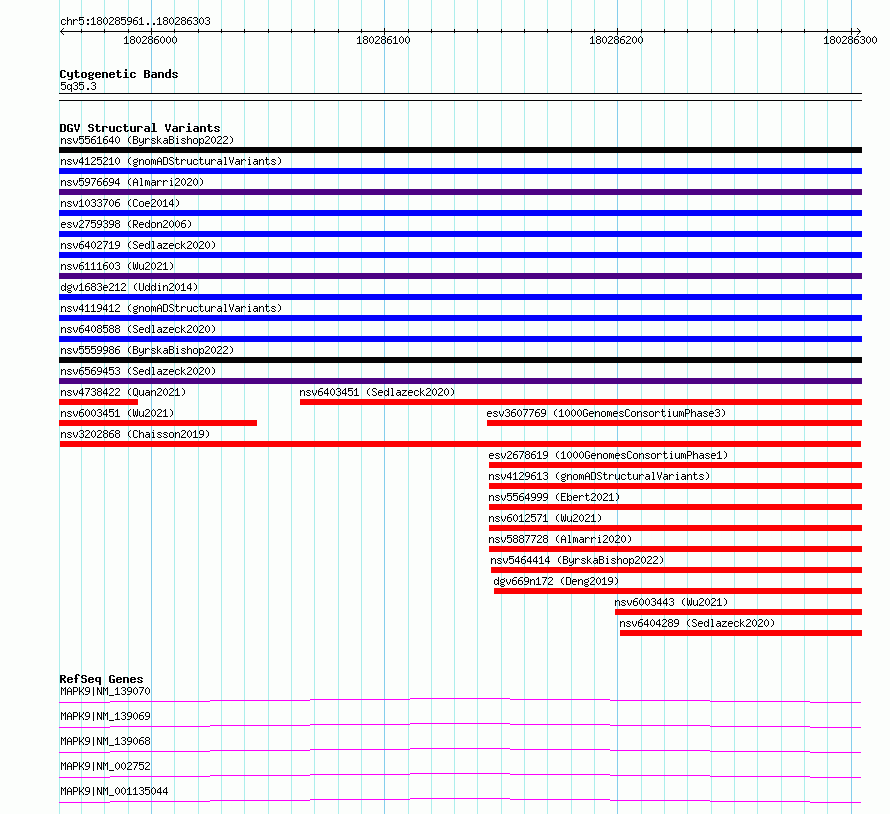The width and height of the screenshot is (890, 814).
Task: Select the 5q35.3 band label
Action: point(78,86)
